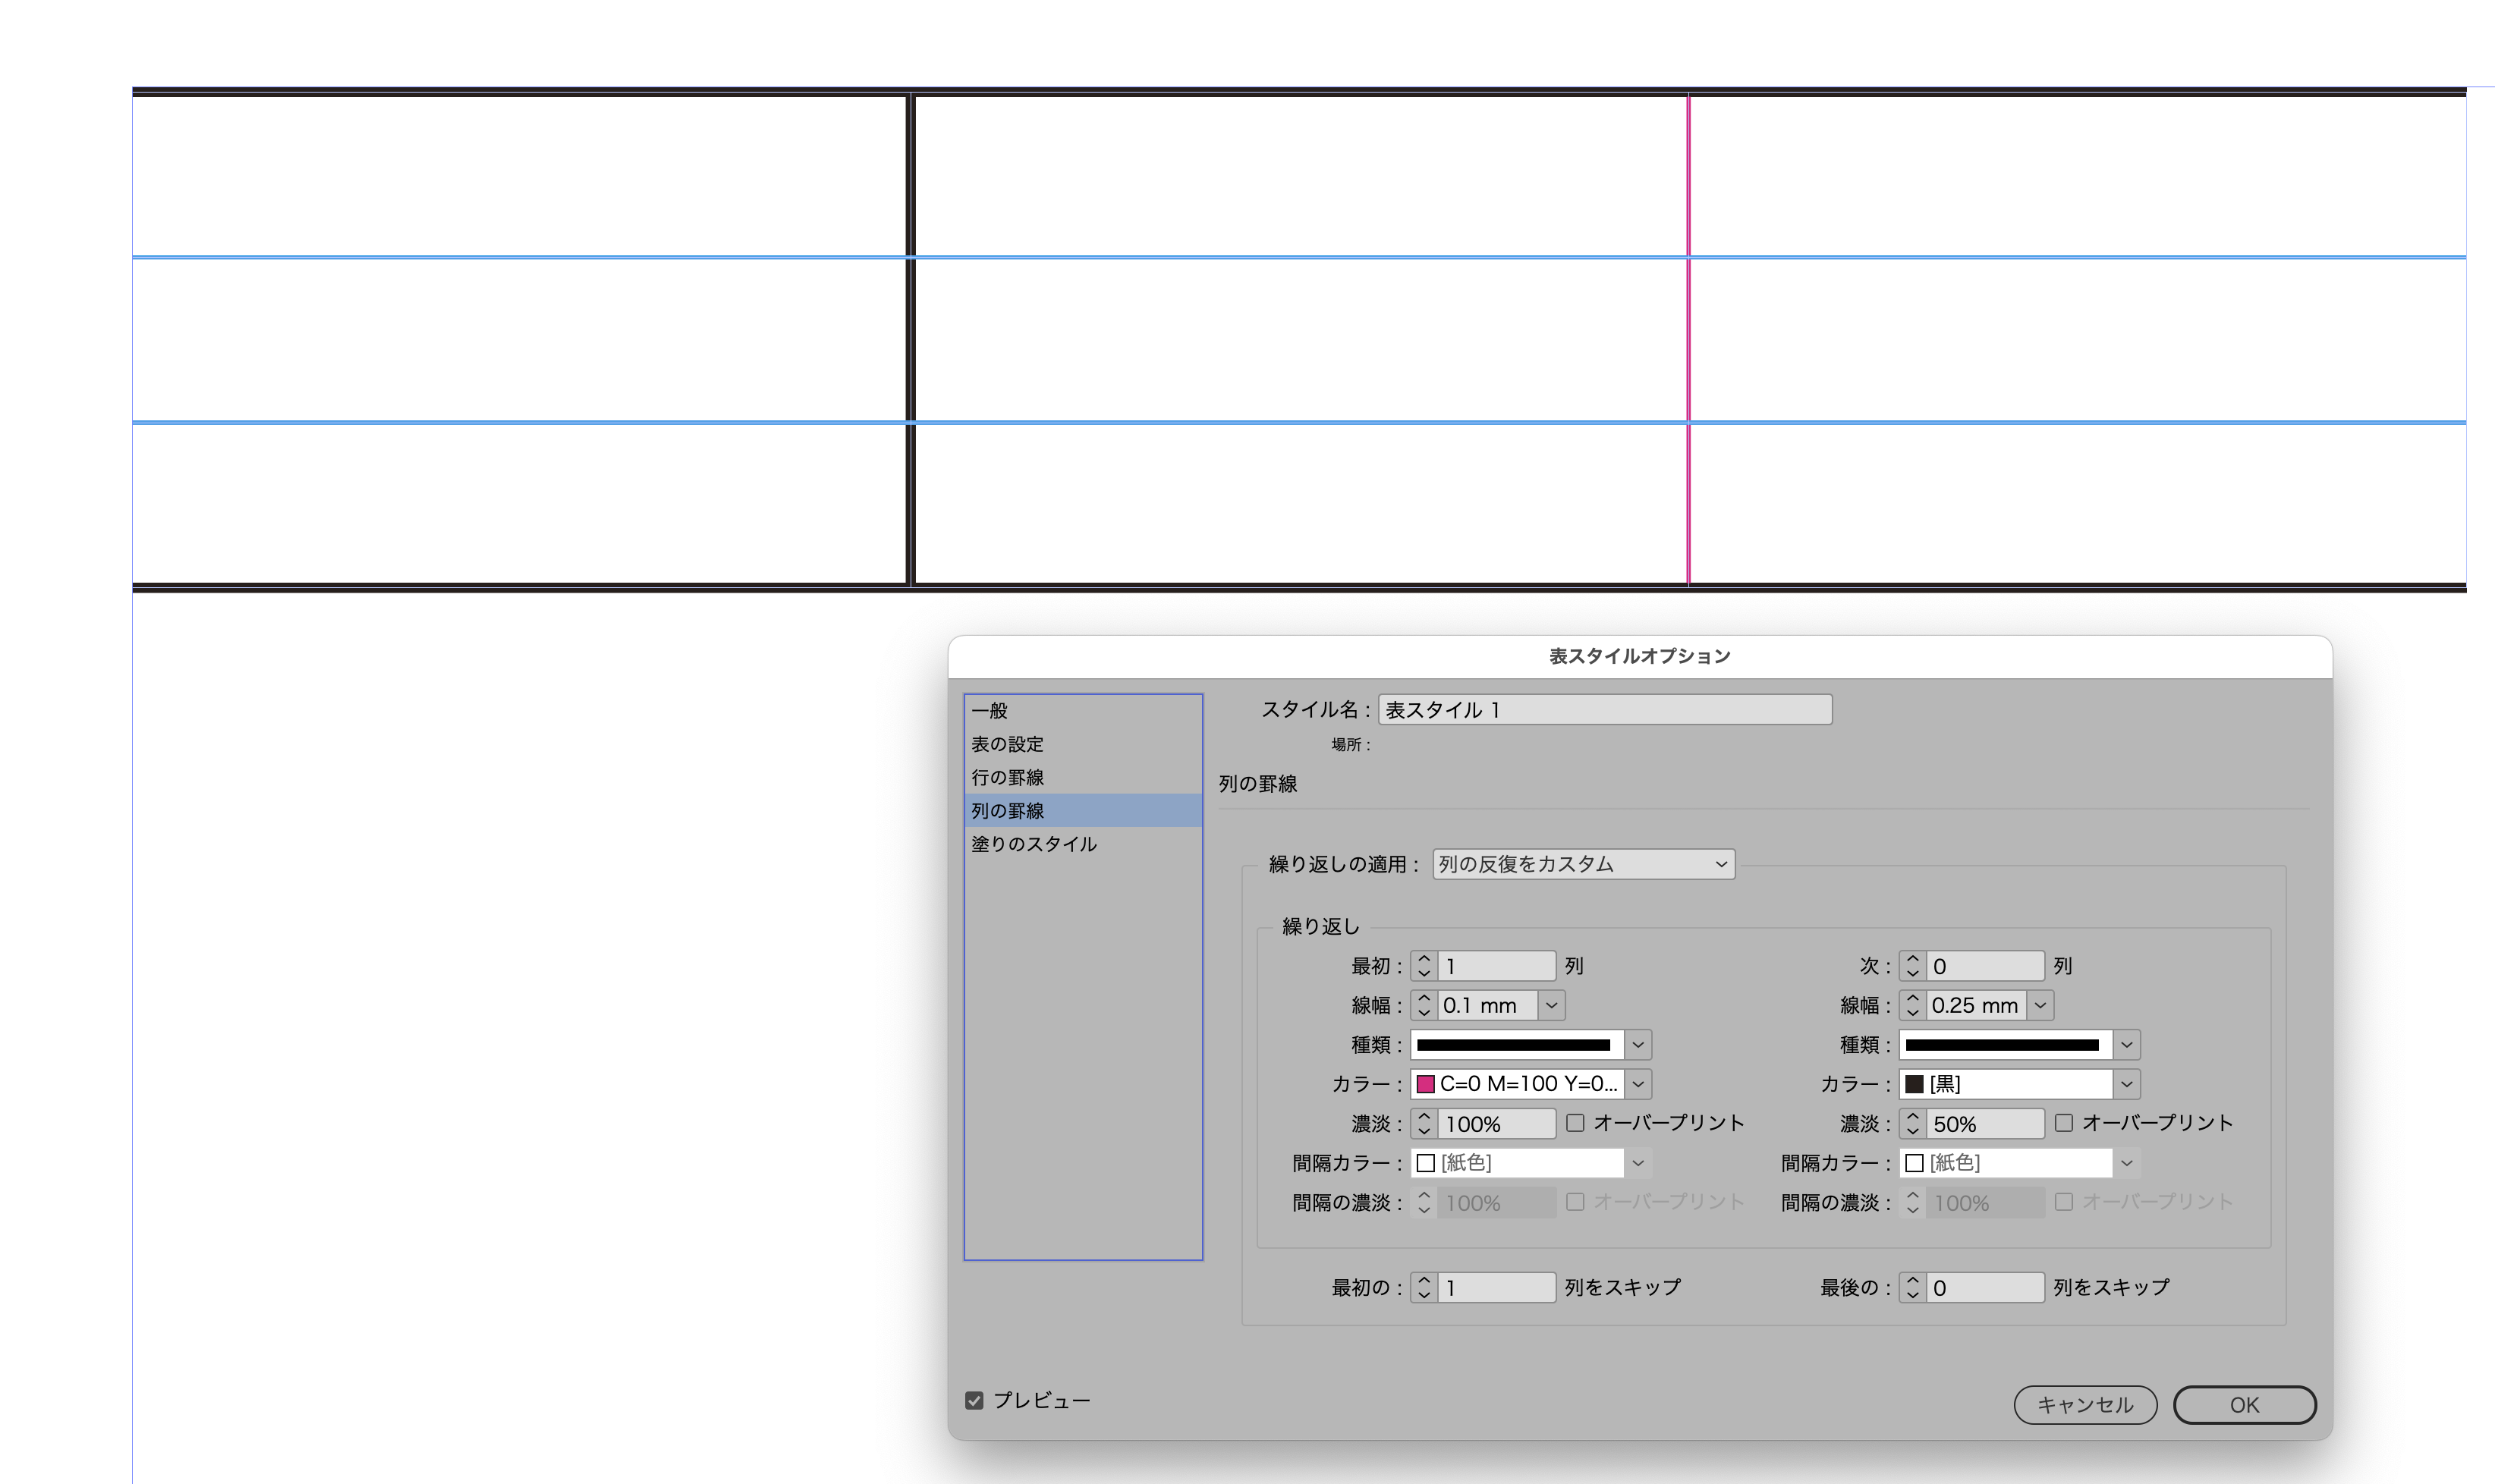Viewport: 2495px width, 1484px height.
Task: Confirm changes with the OK button
Action: click(2244, 1404)
